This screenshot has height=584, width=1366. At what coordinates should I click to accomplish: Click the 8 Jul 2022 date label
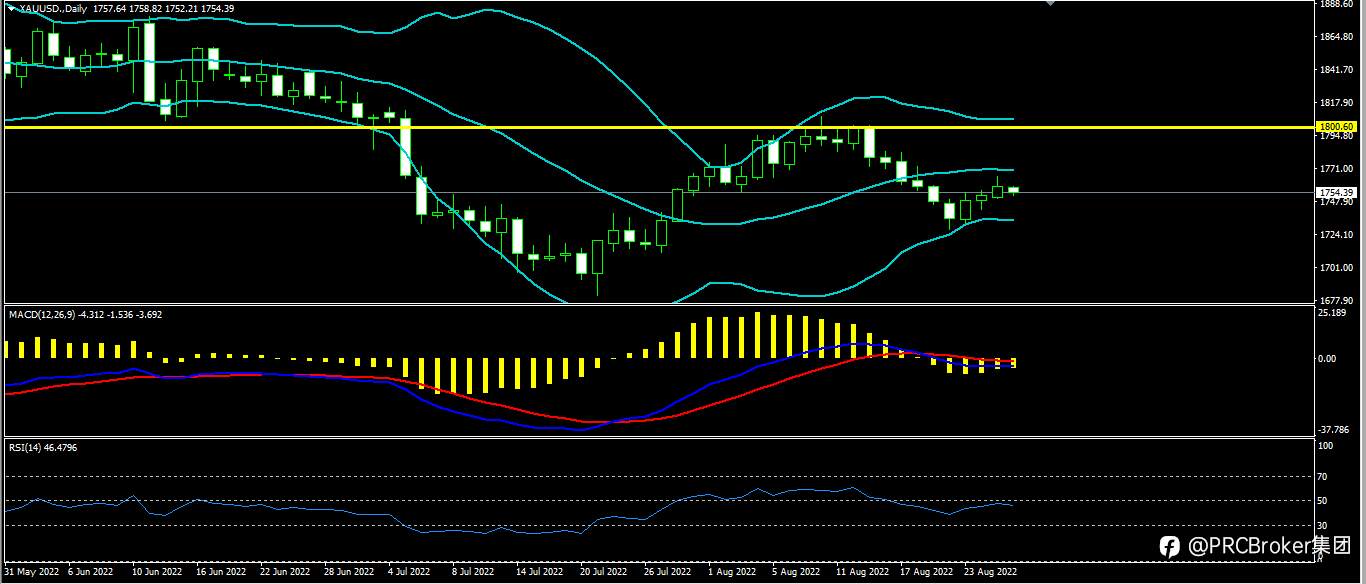[x=473, y=573]
